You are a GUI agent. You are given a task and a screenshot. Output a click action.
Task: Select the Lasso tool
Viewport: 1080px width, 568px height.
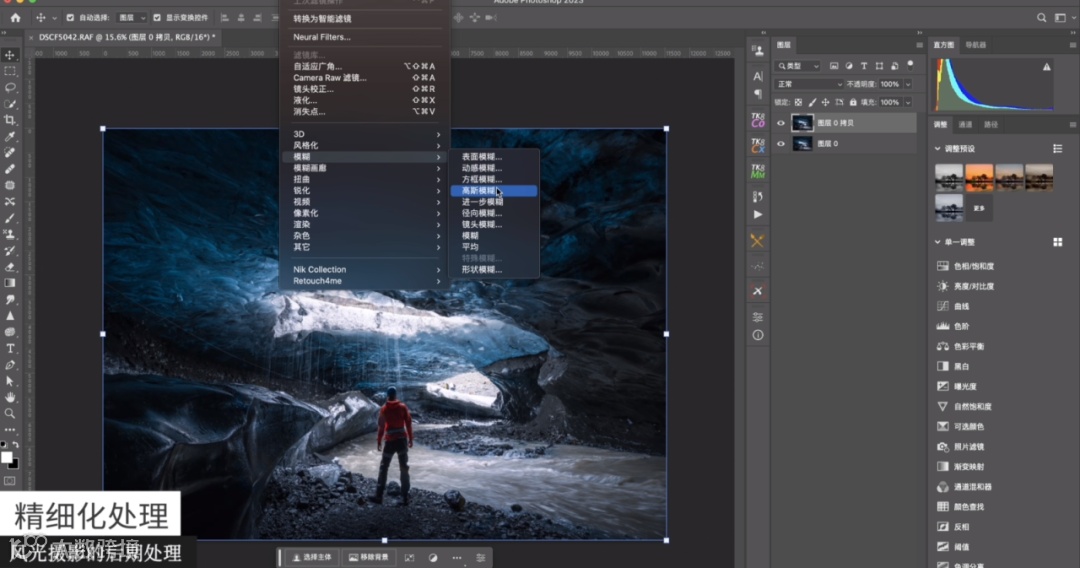tap(10, 87)
